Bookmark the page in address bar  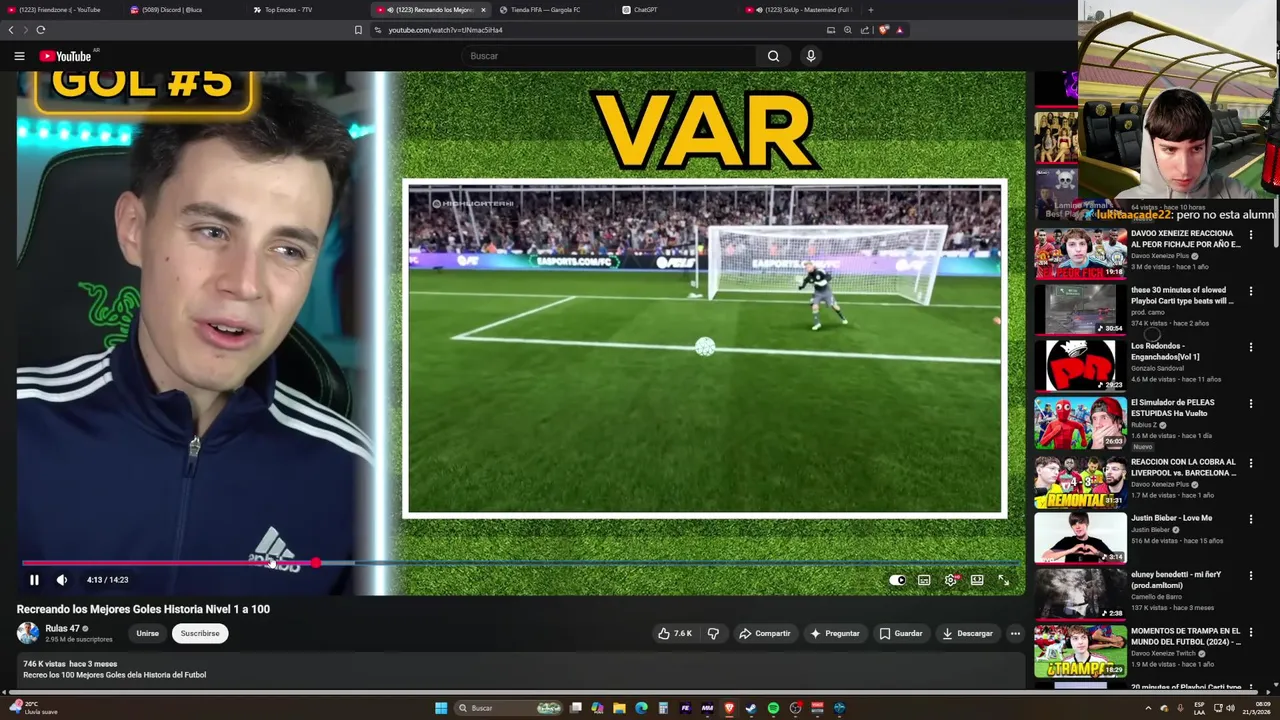point(358,30)
